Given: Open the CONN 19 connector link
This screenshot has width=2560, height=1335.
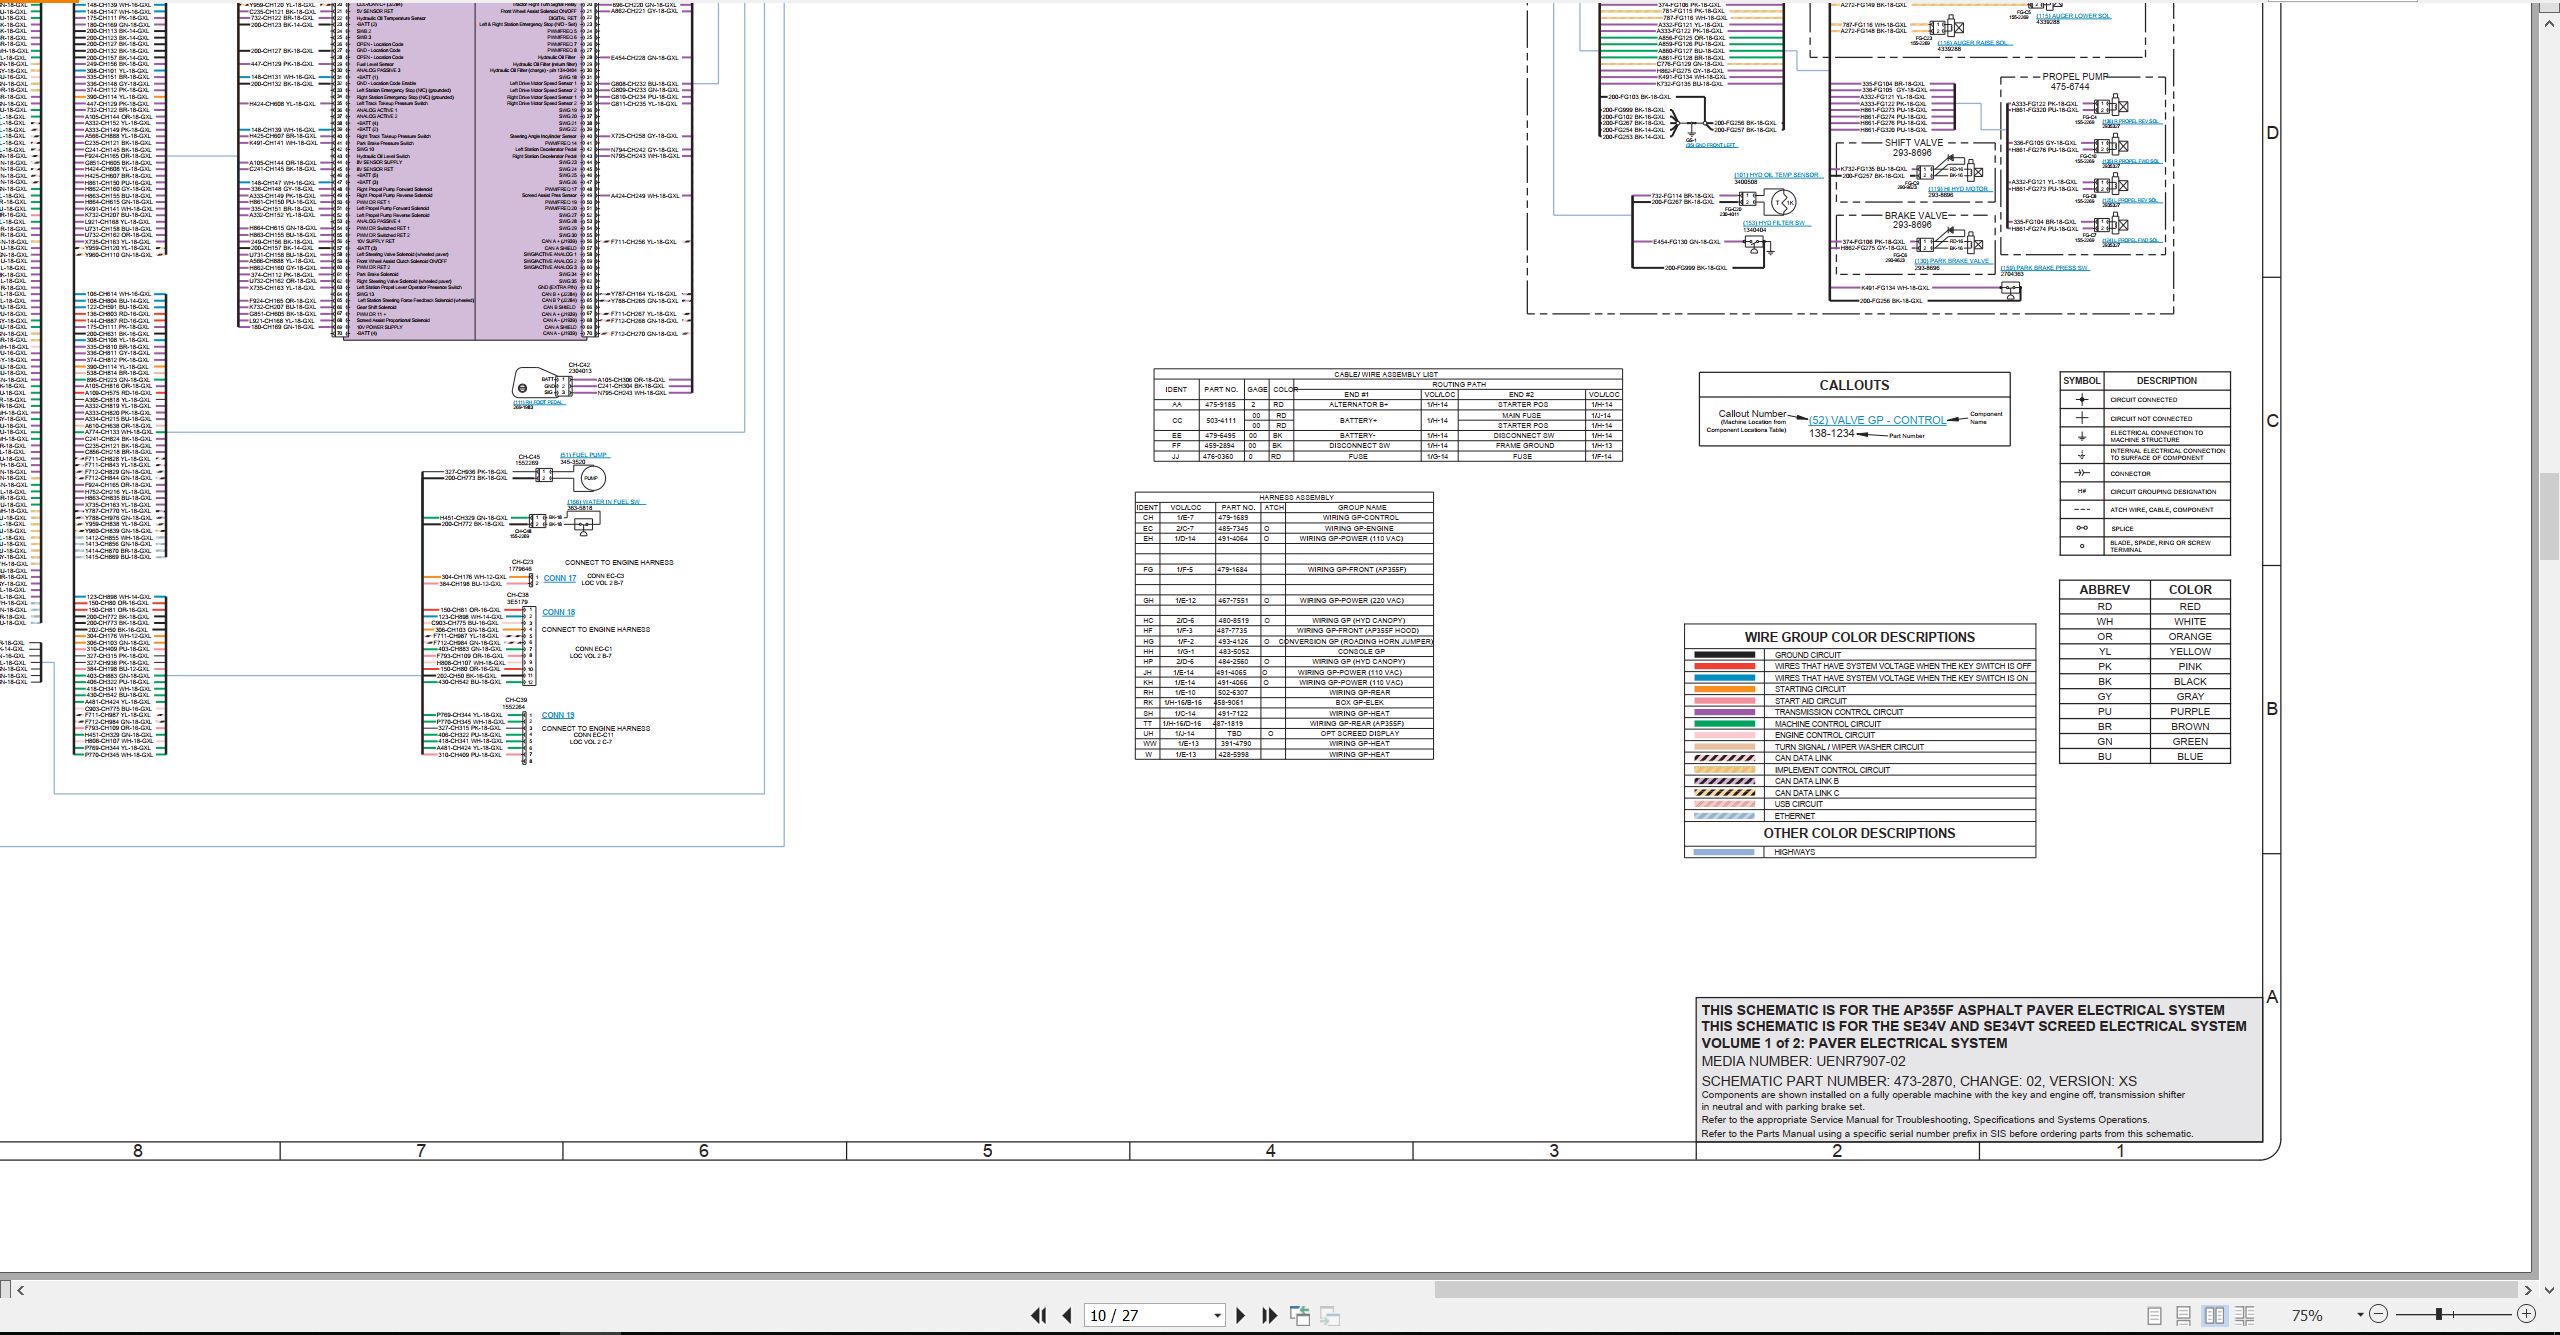Looking at the screenshot, I should (558, 715).
